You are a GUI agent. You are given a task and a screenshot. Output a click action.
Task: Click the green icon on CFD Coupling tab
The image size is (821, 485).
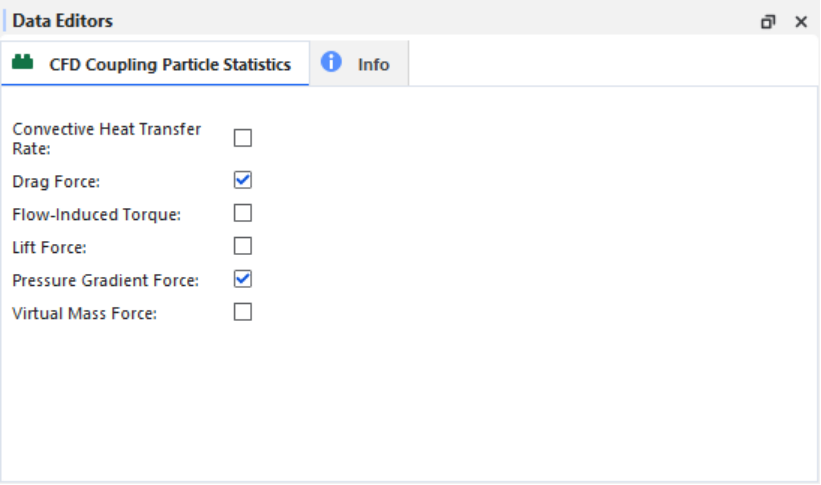click(23, 62)
